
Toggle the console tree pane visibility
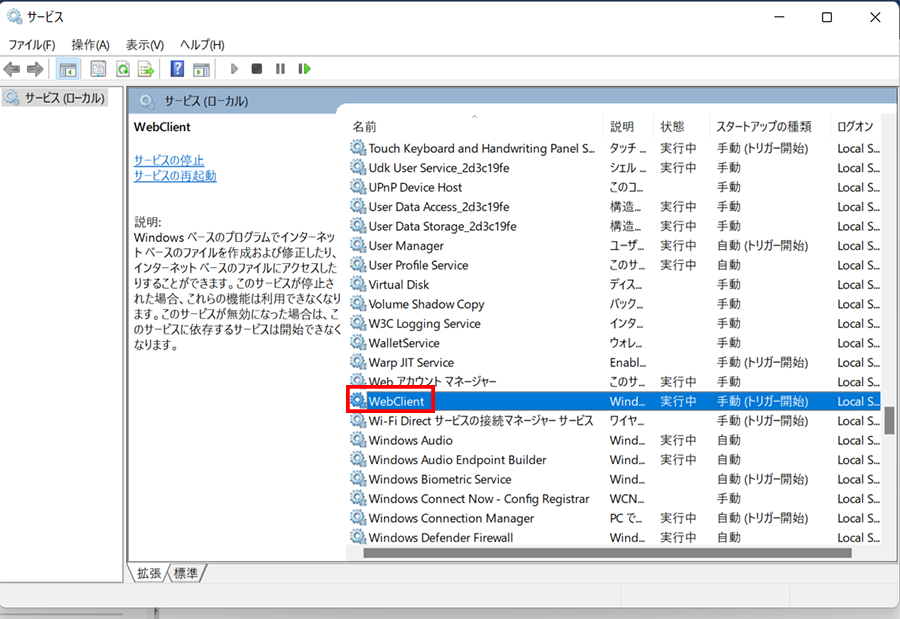pos(67,68)
